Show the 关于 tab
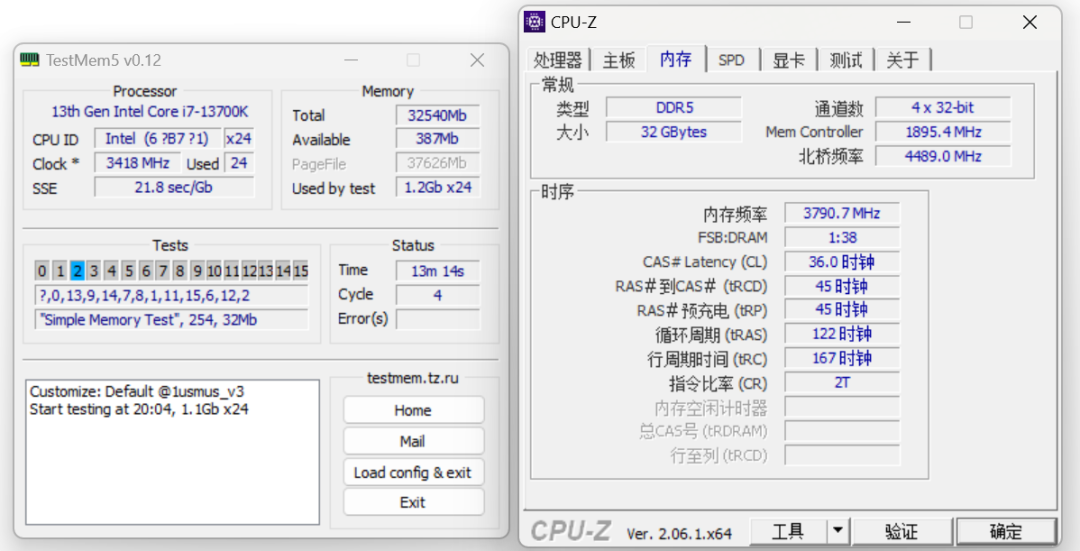 point(903,60)
